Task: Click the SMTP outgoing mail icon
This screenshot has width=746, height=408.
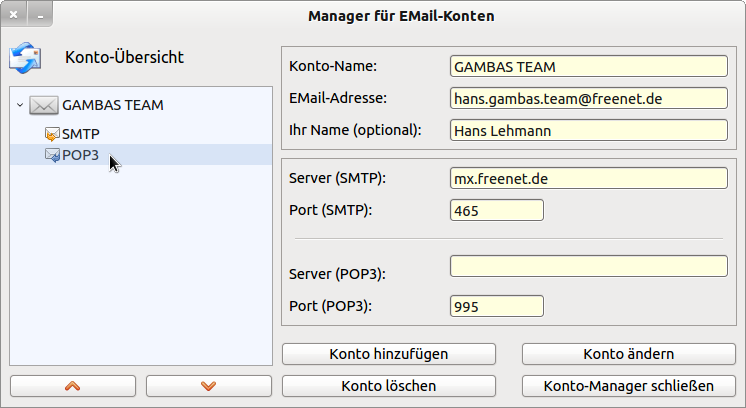Action: (x=52, y=133)
